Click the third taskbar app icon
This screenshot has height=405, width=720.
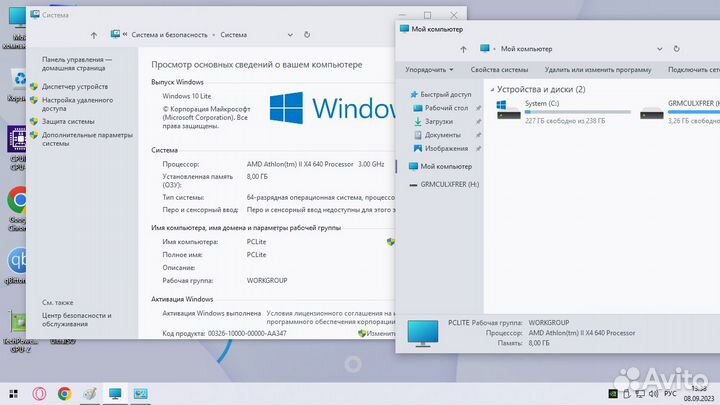coord(90,394)
